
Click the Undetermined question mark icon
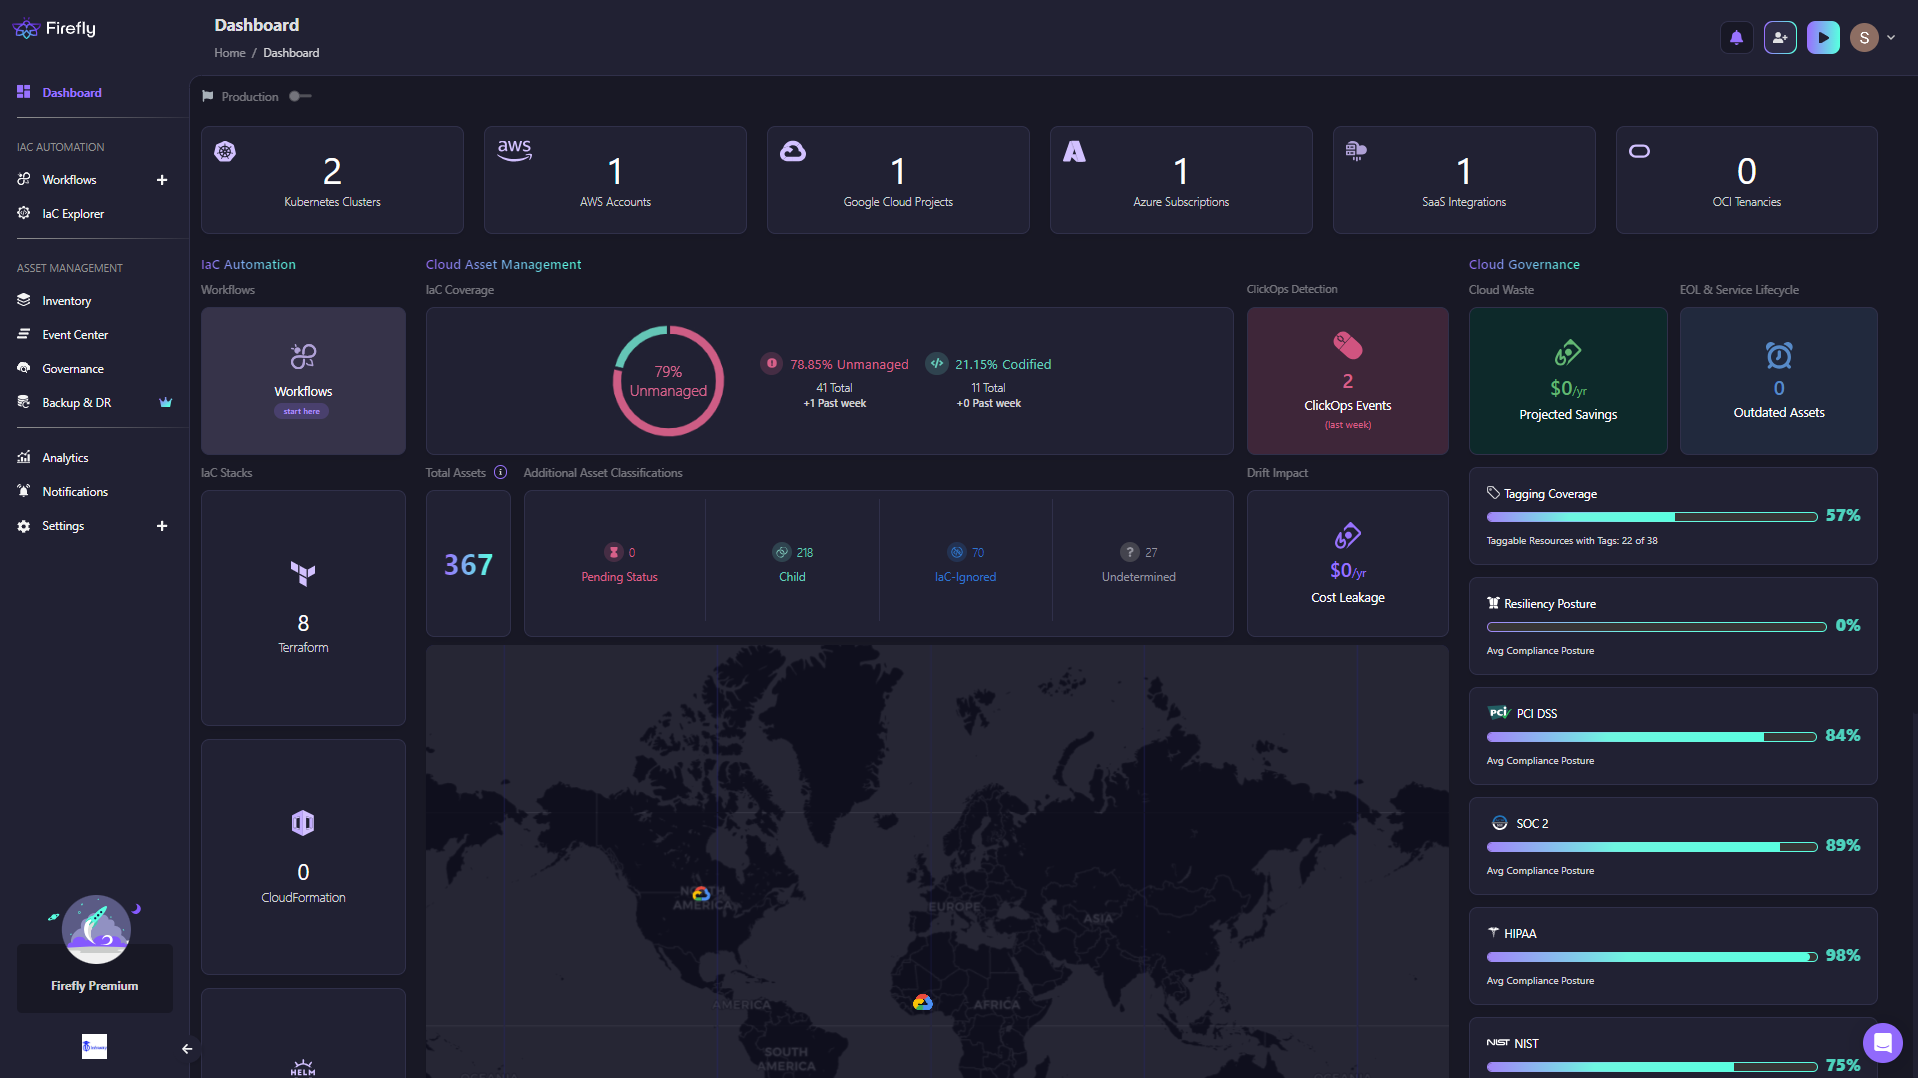pos(1130,553)
